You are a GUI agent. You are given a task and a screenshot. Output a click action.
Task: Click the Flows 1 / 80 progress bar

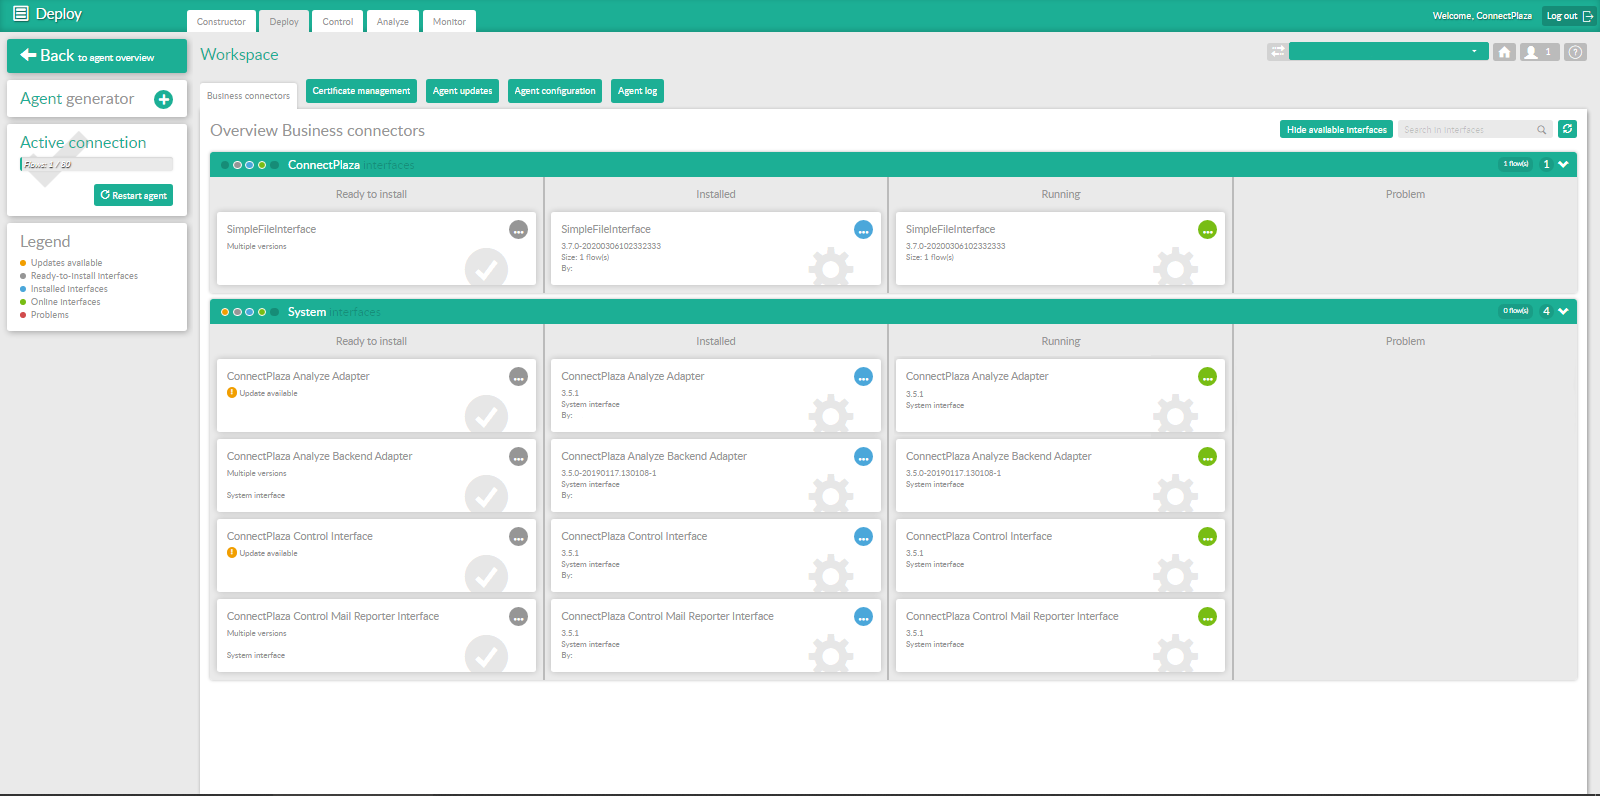97,164
